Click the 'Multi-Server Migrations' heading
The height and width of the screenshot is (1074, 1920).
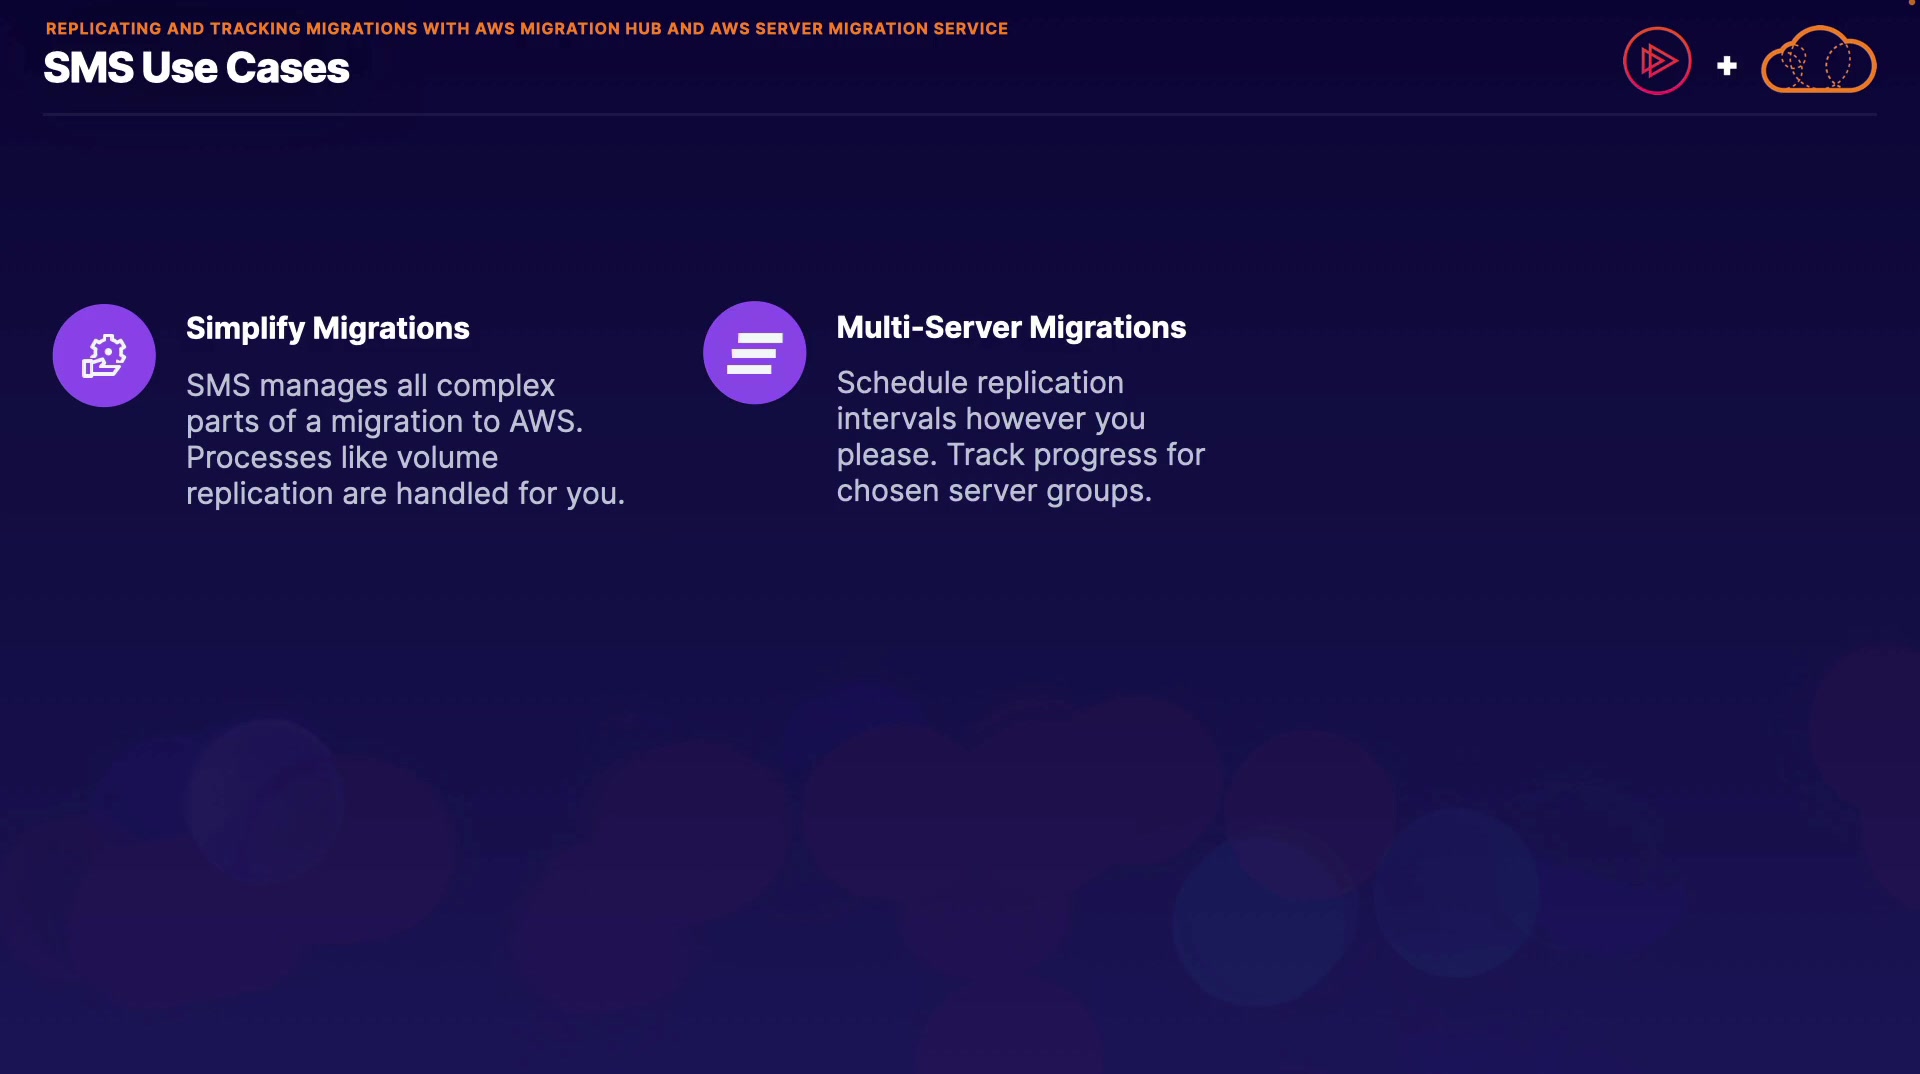(x=1011, y=327)
